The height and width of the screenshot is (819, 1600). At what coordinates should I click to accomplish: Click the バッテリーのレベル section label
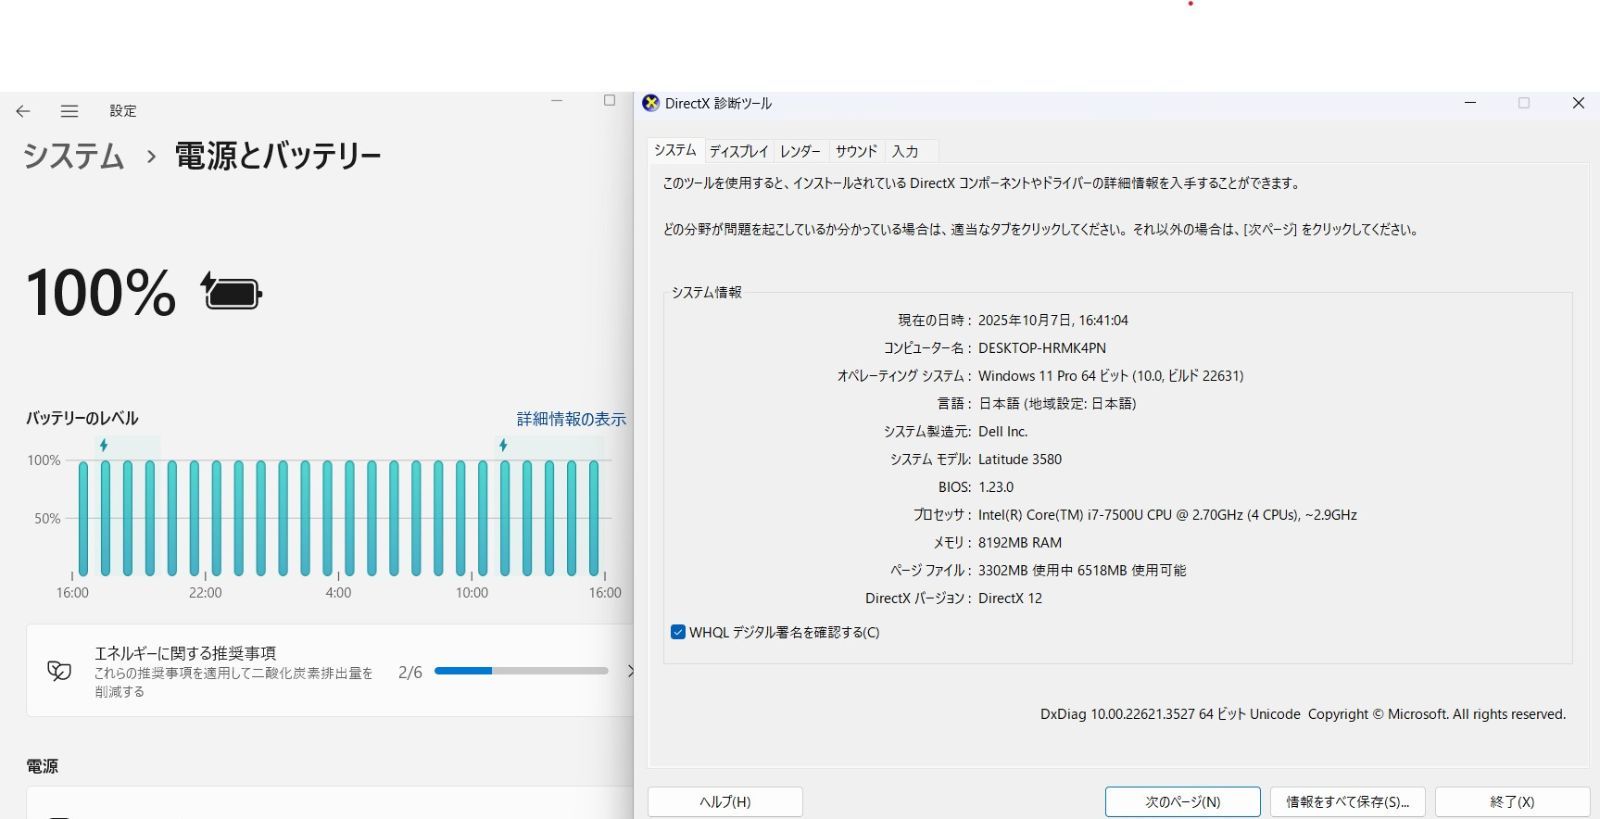82,419
